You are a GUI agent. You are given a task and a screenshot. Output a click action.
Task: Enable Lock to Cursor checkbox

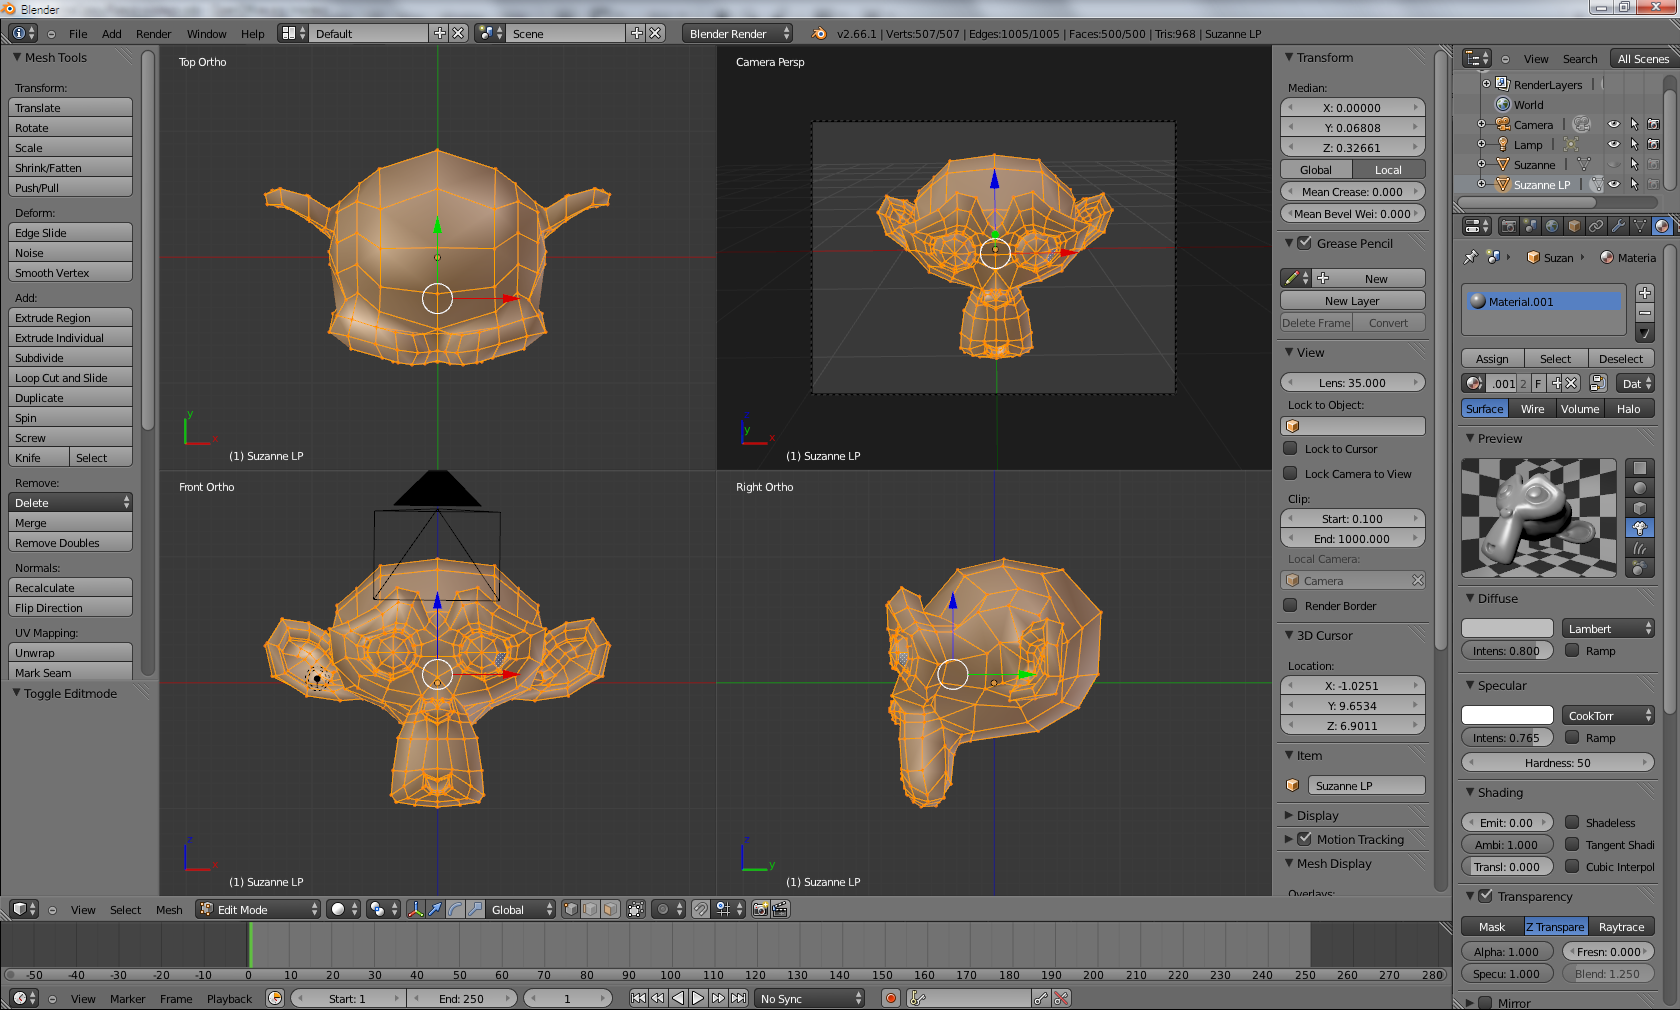(x=1291, y=449)
